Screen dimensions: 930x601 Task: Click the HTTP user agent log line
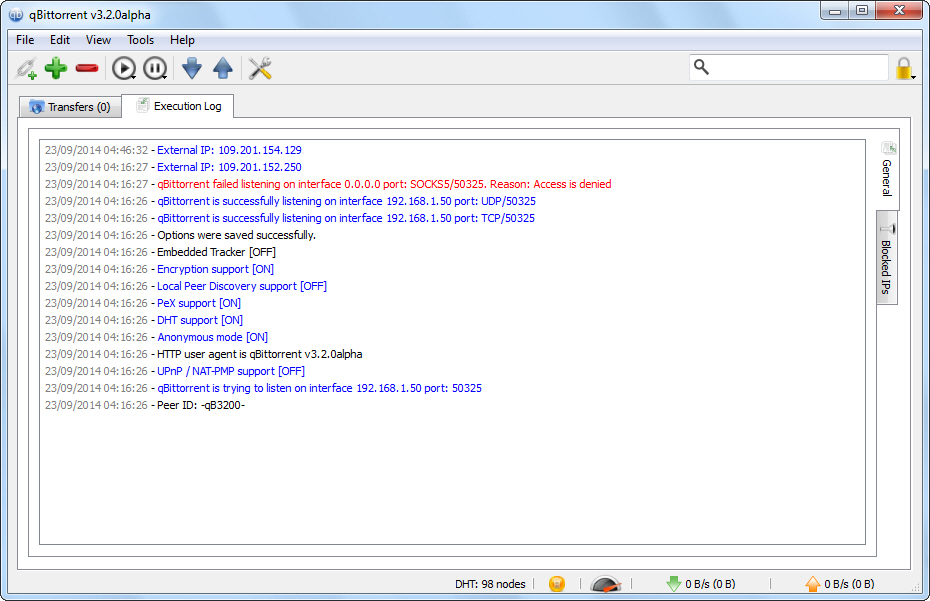click(x=203, y=354)
